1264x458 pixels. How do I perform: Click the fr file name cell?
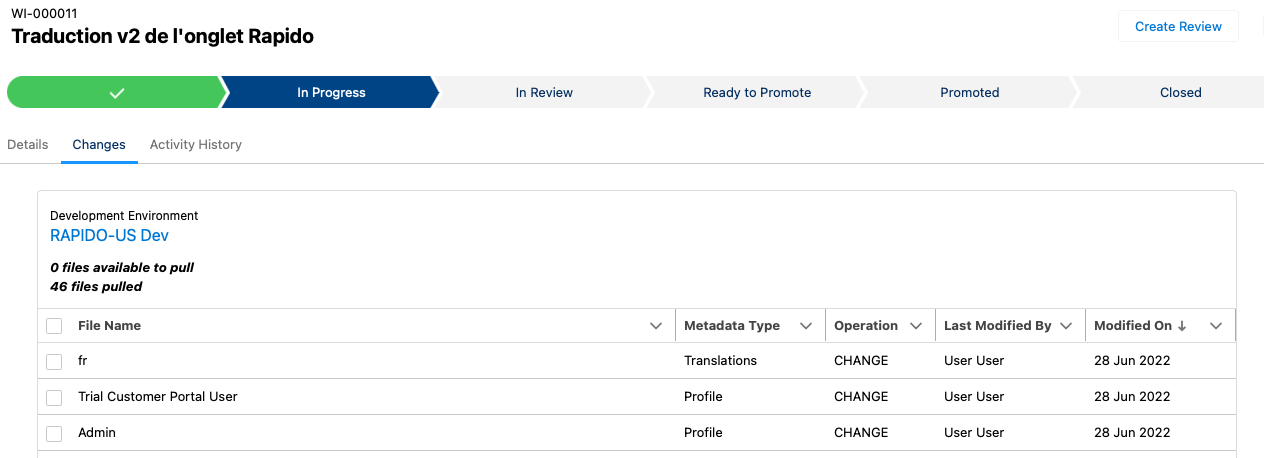tap(83, 361)
